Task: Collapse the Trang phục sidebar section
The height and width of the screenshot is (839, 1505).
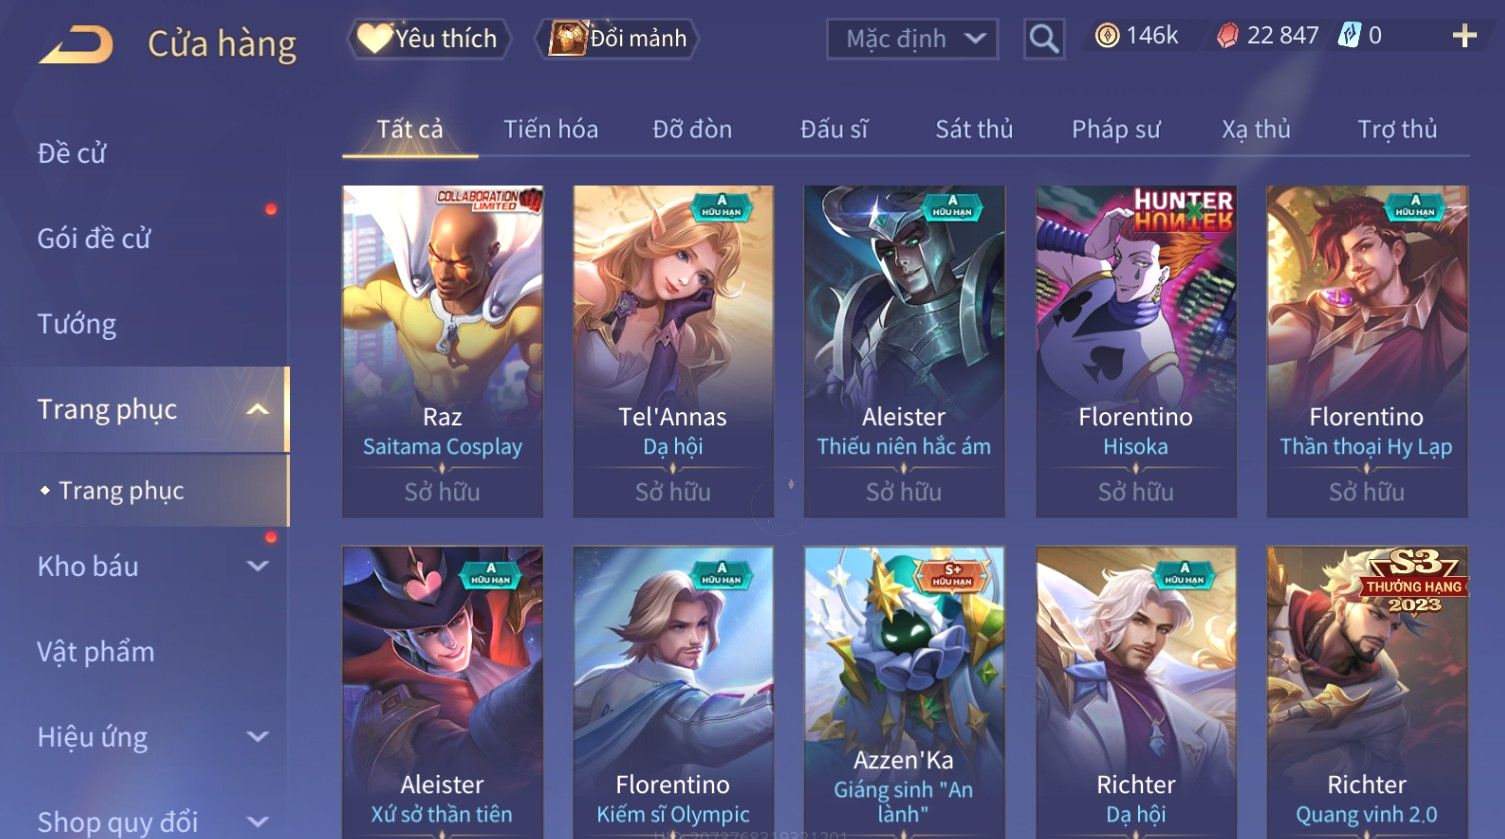Action: pos(257,409)
